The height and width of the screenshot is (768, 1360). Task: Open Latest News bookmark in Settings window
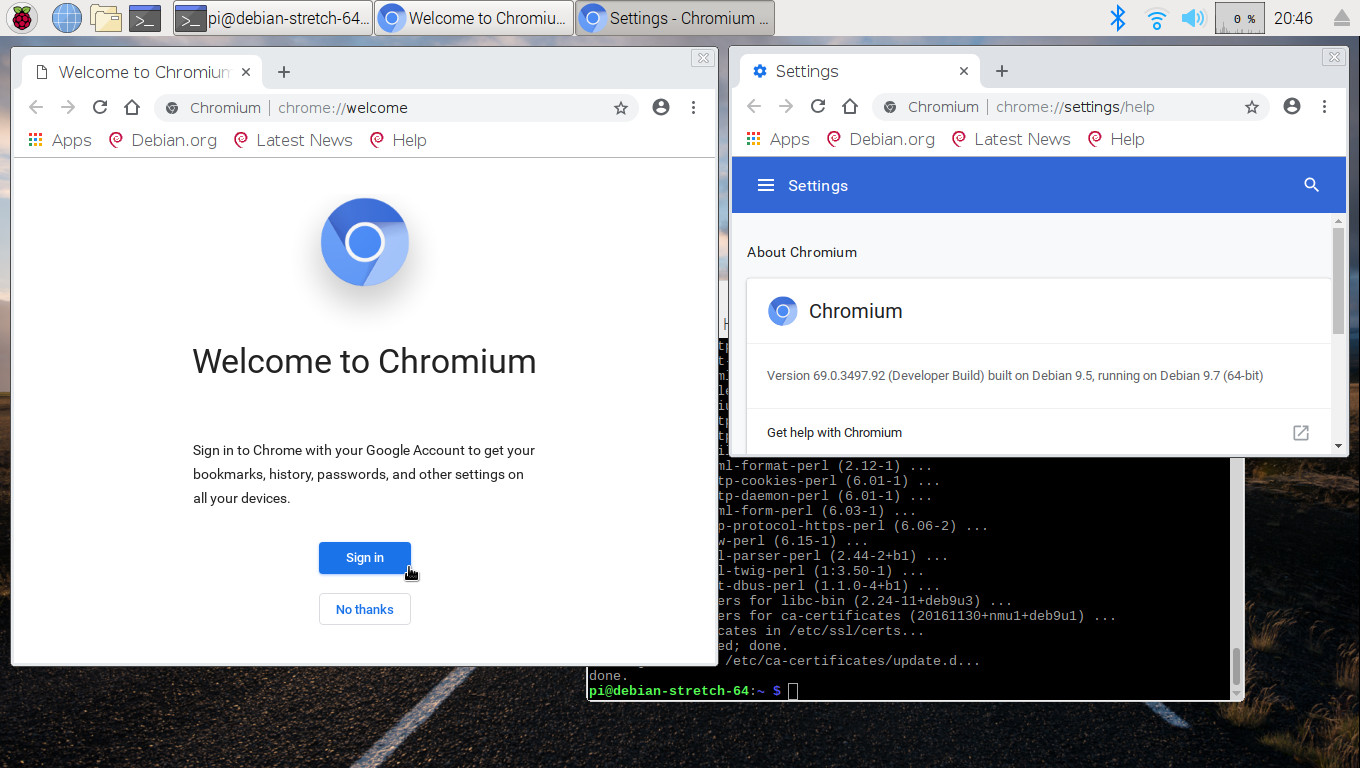point(1011,139)
